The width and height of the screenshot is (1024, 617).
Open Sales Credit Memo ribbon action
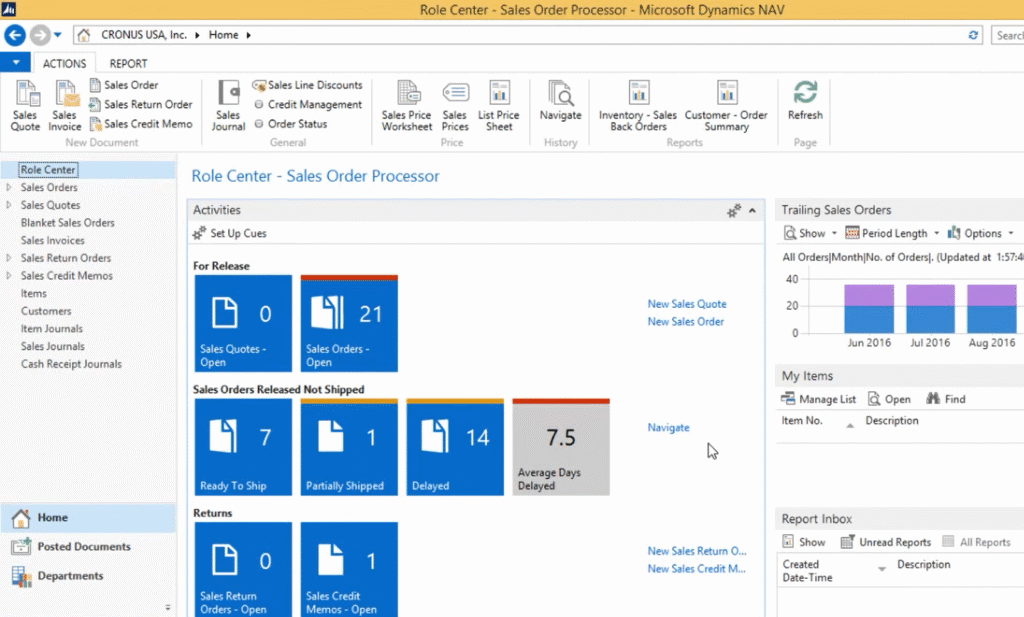point(140,123)
